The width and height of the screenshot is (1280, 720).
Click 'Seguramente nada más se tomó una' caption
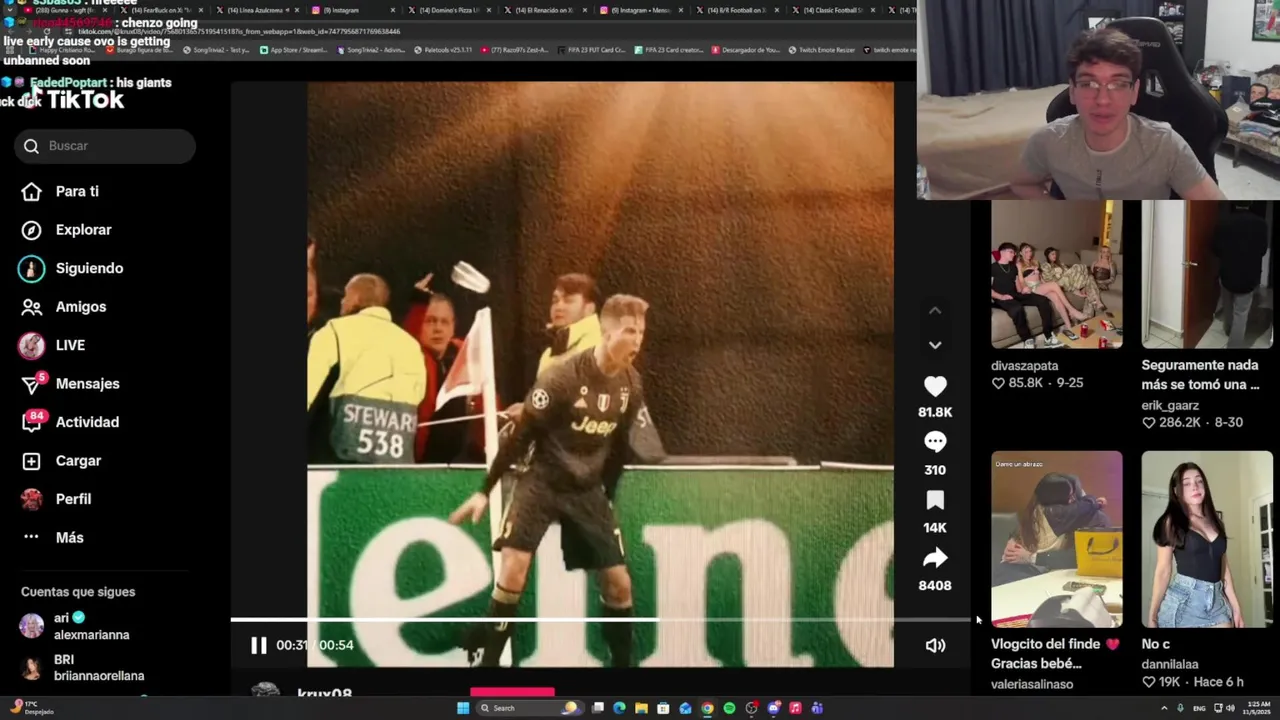(1201, 375)
